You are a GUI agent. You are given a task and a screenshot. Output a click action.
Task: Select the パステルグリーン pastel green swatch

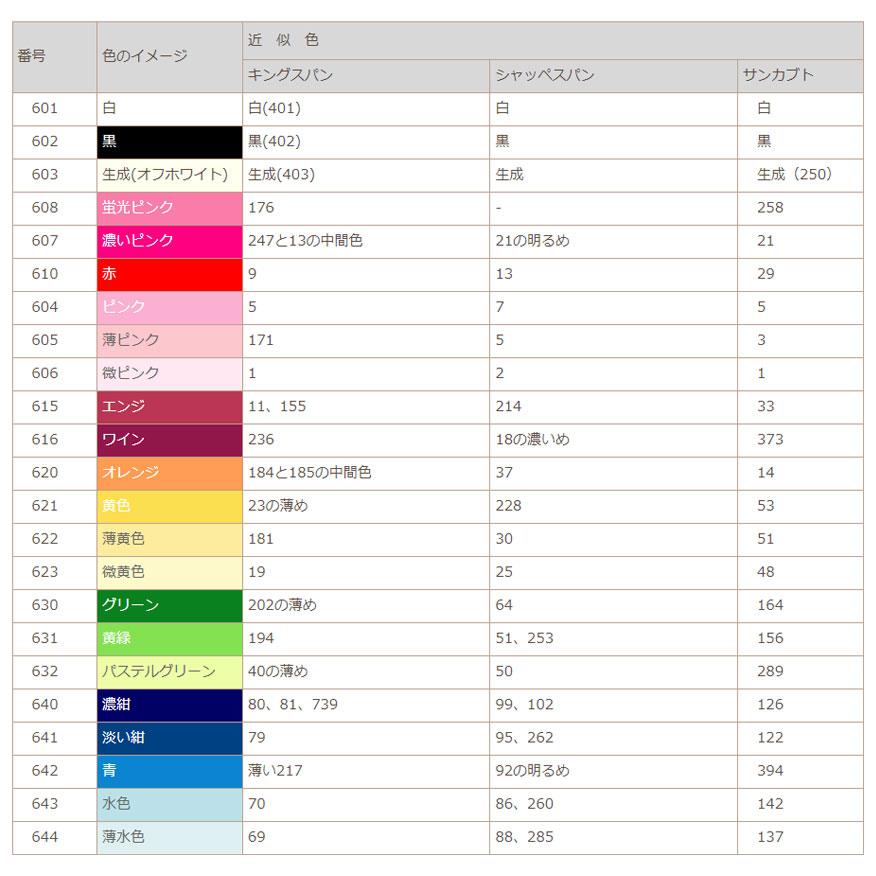(x=169, y=671)
